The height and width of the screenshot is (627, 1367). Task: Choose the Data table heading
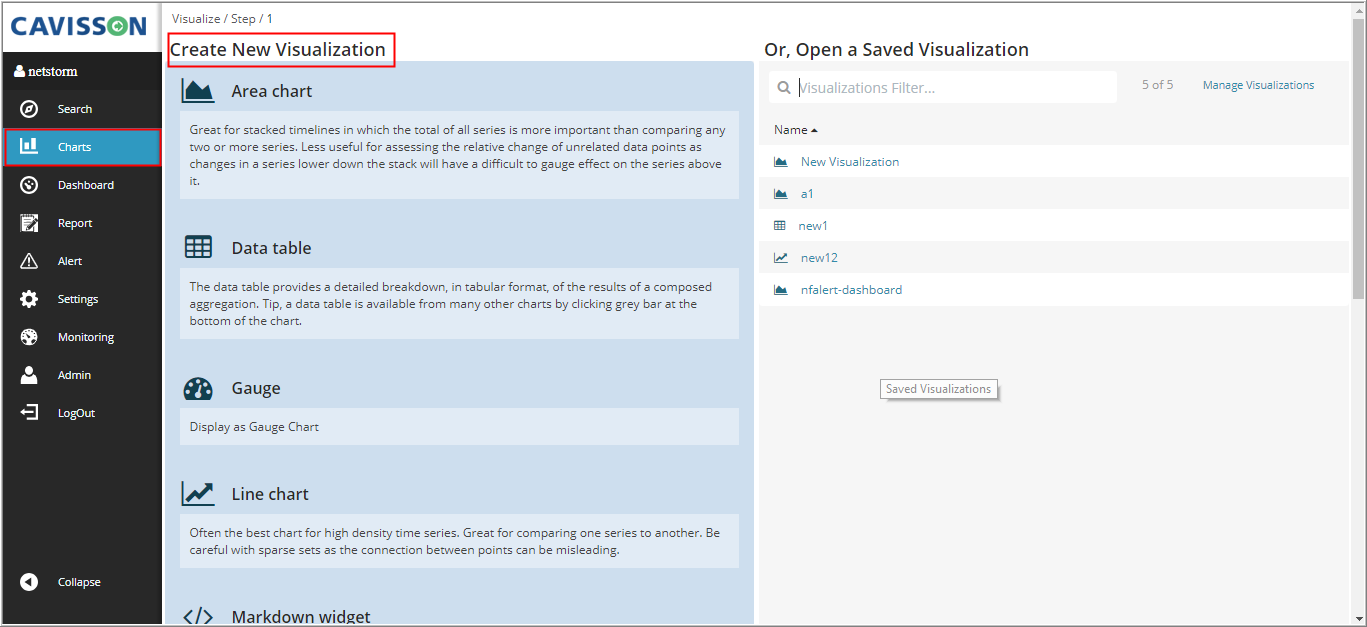(x=271, y=248)
